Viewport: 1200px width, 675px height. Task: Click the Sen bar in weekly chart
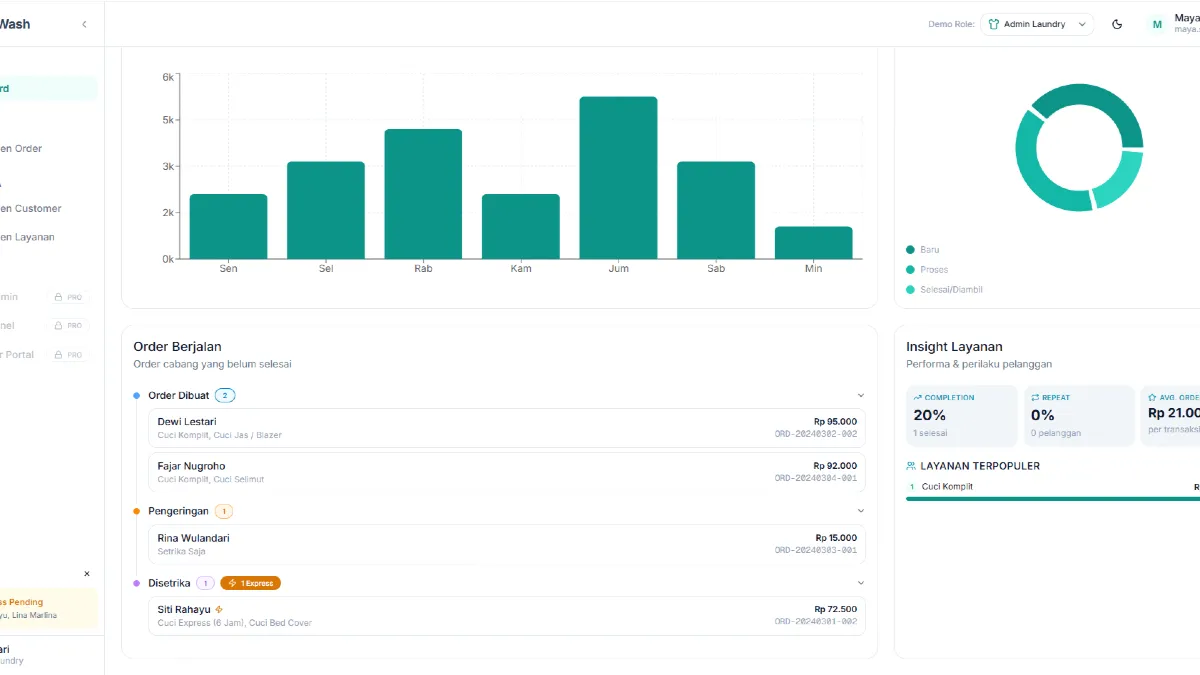point(228,227)
